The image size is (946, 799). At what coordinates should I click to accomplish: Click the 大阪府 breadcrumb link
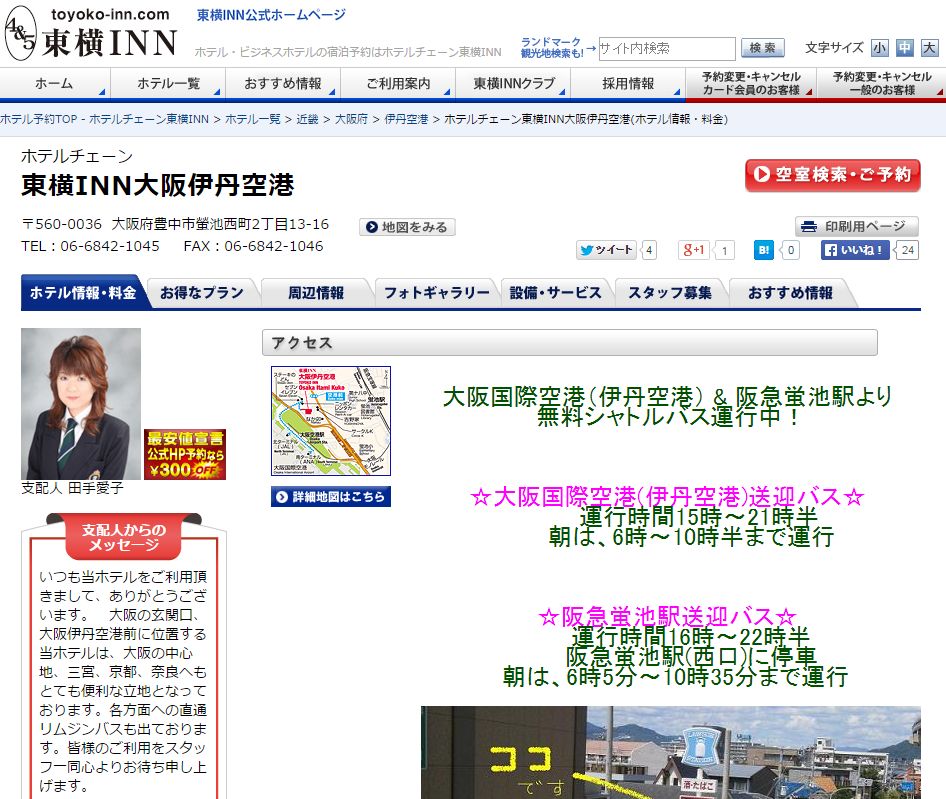(351, 119)
